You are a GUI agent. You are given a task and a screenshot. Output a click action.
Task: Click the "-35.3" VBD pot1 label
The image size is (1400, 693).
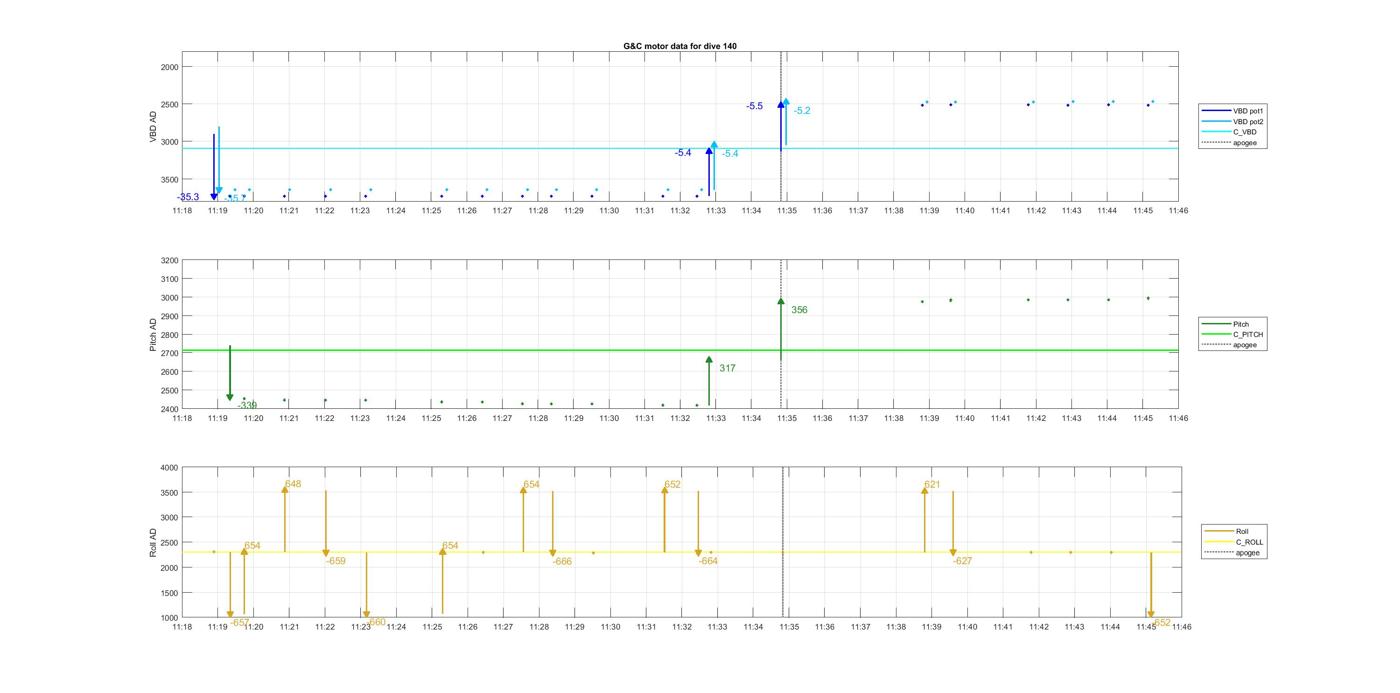[x=188, y=197]
